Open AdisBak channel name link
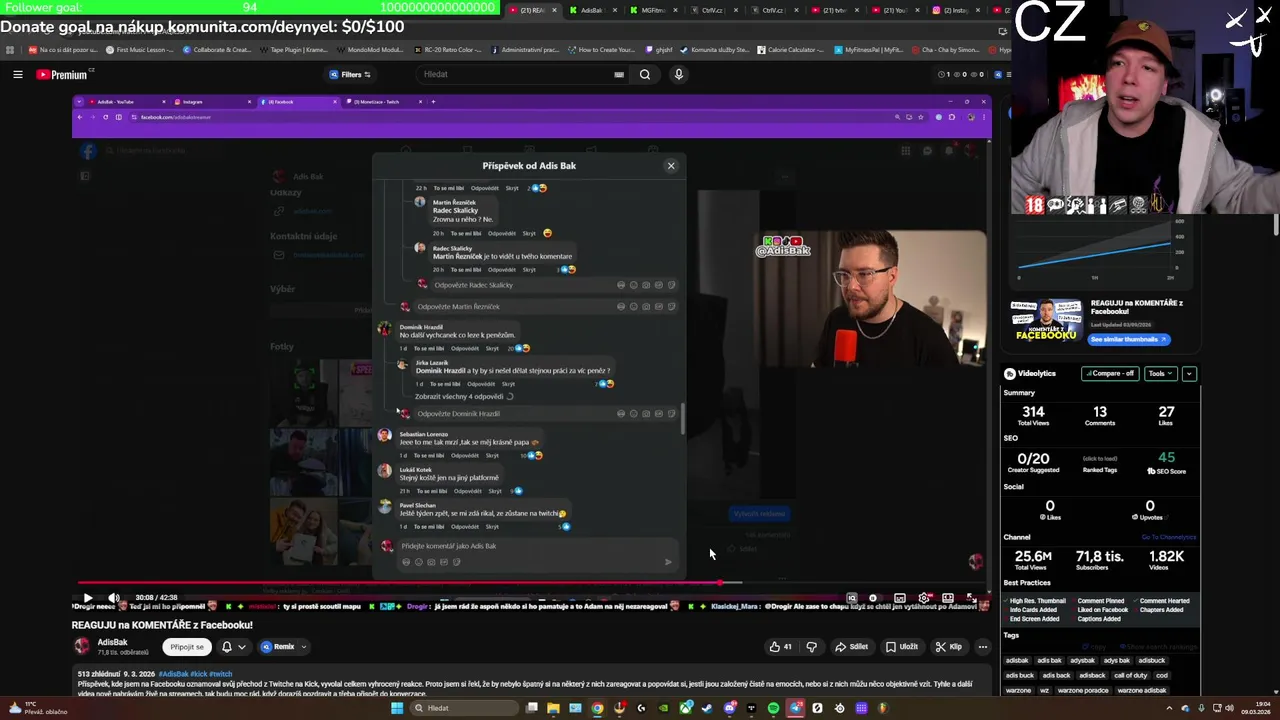 pos(113,642)
